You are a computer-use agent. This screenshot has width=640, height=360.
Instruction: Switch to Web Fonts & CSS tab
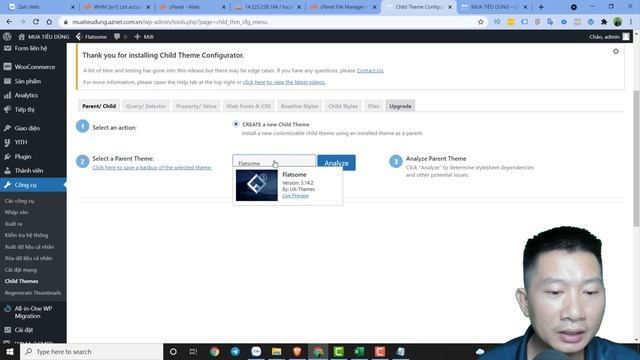248,106
